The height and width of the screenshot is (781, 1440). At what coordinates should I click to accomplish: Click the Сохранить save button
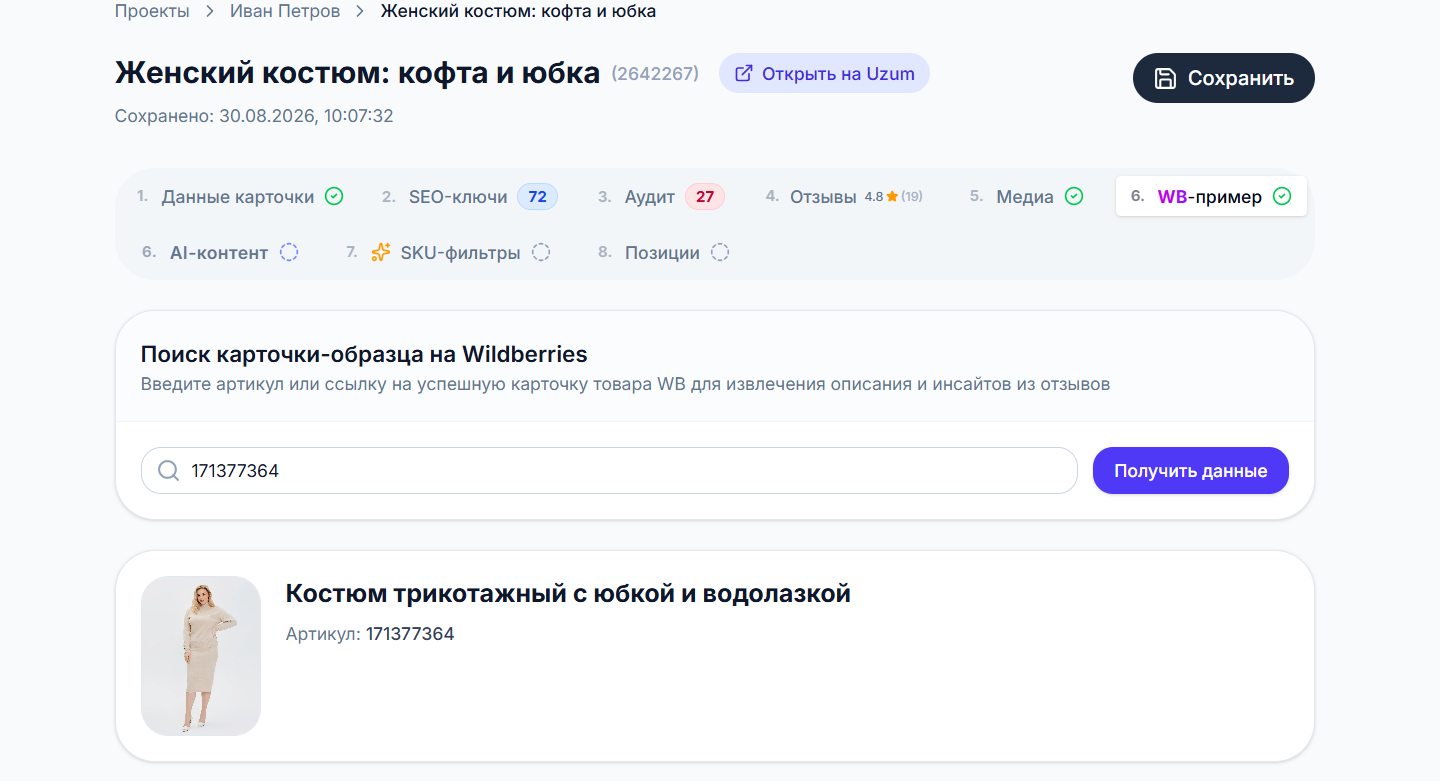coord(1223,78)
